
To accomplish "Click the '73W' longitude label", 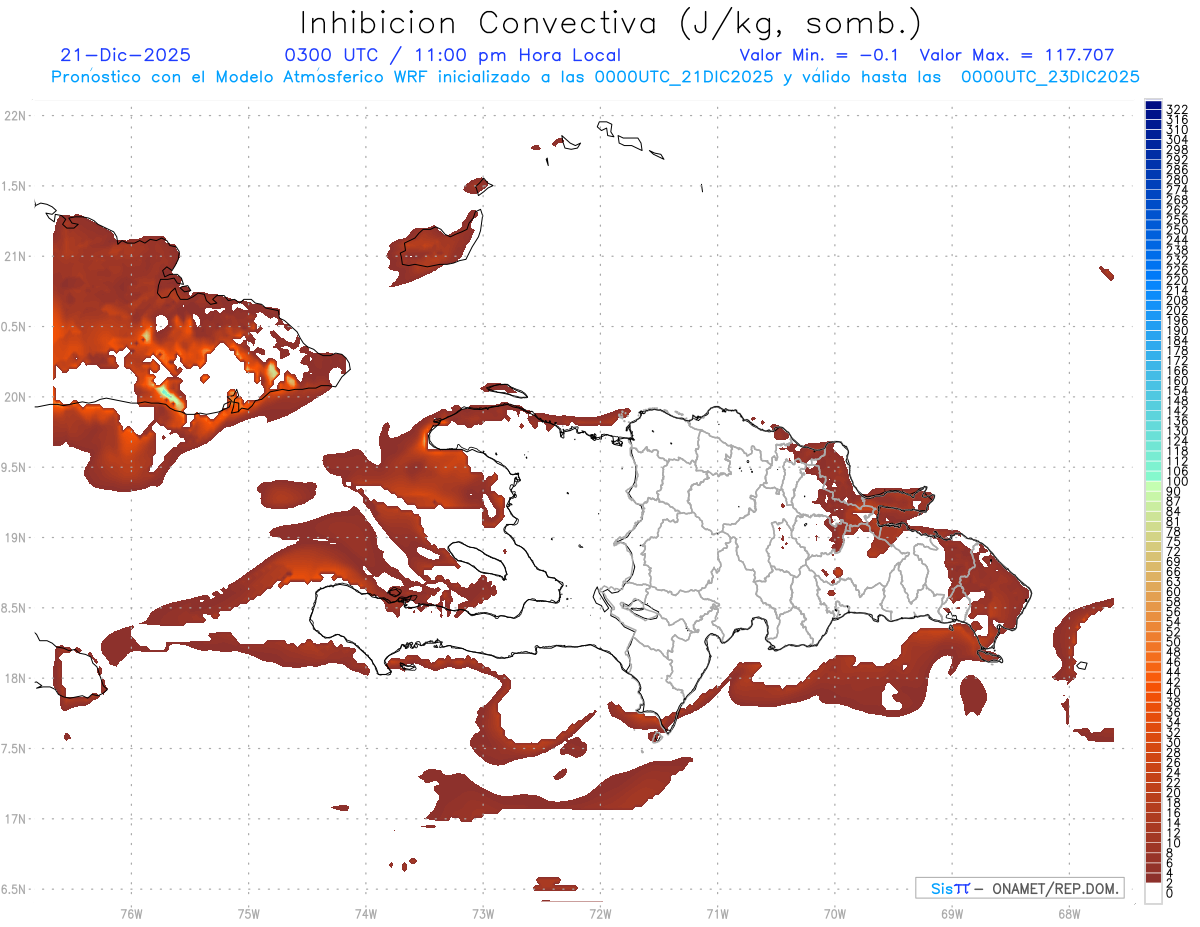I will [x=483, y=913].
